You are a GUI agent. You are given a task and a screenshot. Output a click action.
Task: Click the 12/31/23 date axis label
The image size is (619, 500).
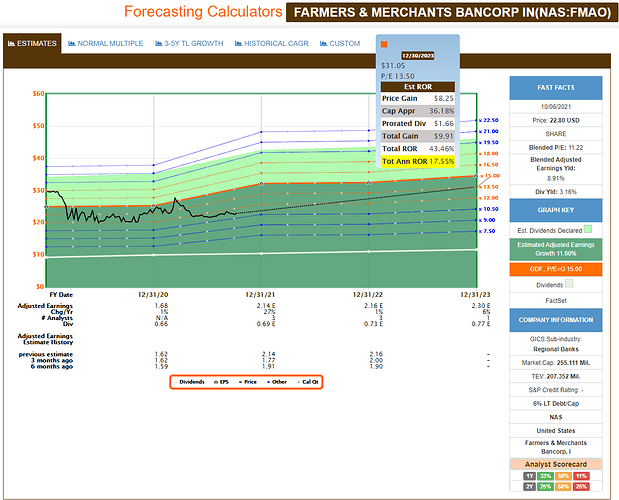[x=475, y=295]
